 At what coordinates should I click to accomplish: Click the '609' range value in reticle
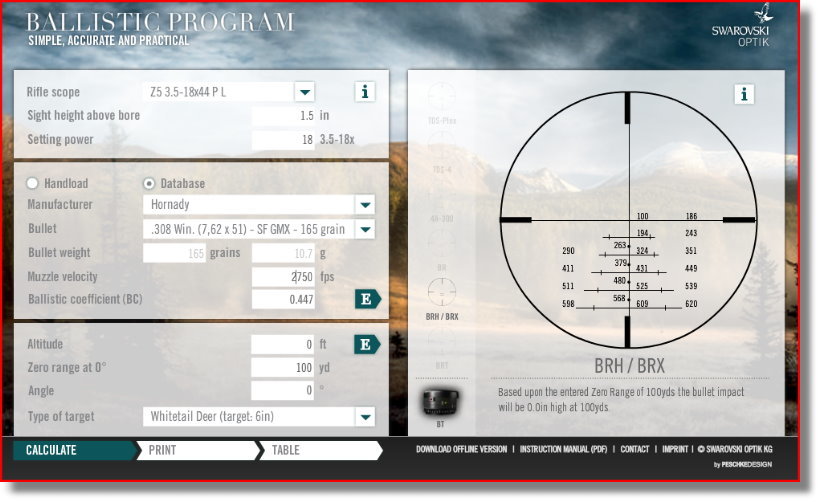tap(642, 304)
